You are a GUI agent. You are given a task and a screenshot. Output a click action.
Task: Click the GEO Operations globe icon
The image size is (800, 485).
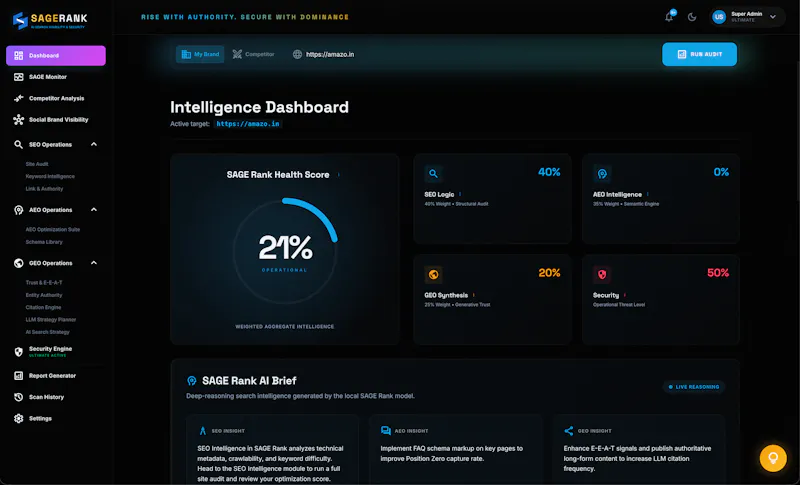(x=18, y=263)
